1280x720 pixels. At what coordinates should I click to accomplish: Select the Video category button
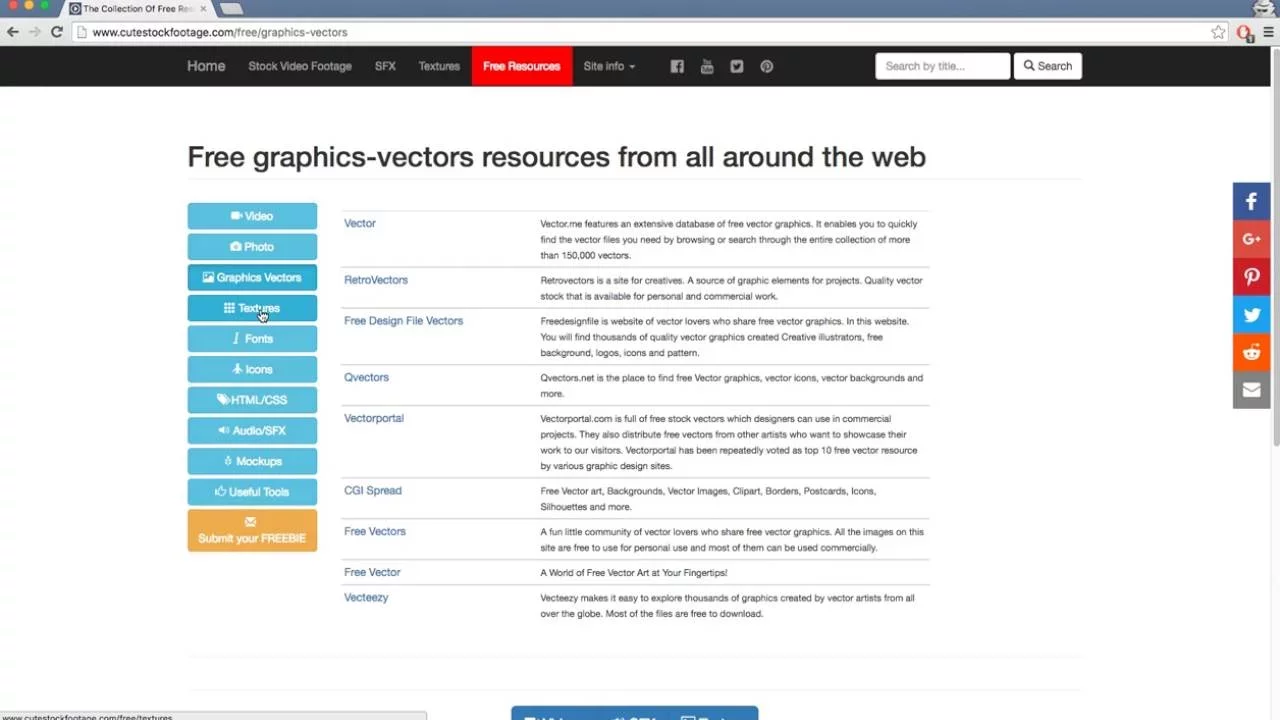pos(252,216)
